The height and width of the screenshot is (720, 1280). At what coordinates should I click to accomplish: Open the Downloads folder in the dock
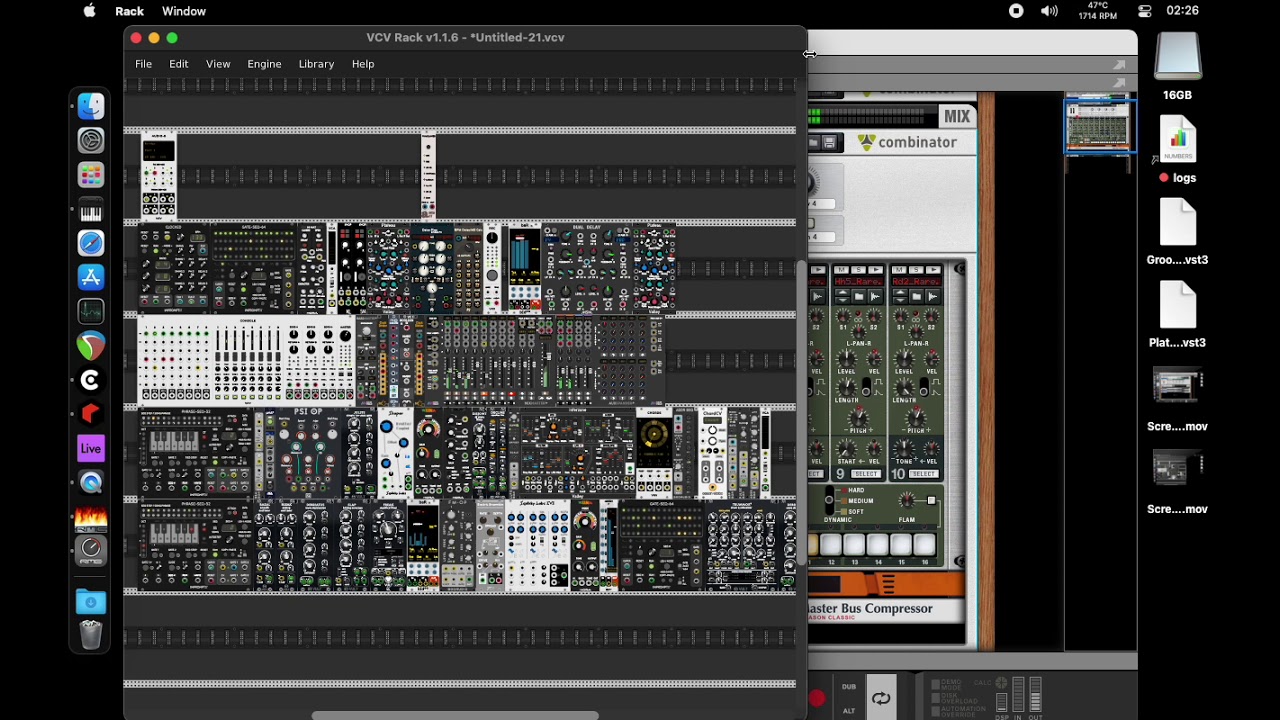coord(91,602)
